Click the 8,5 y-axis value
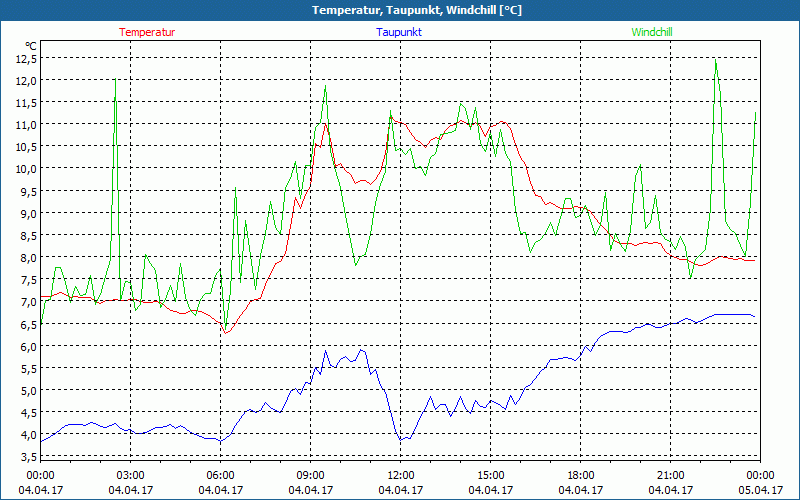The image size is (800, 500). [x=29, y=235]
